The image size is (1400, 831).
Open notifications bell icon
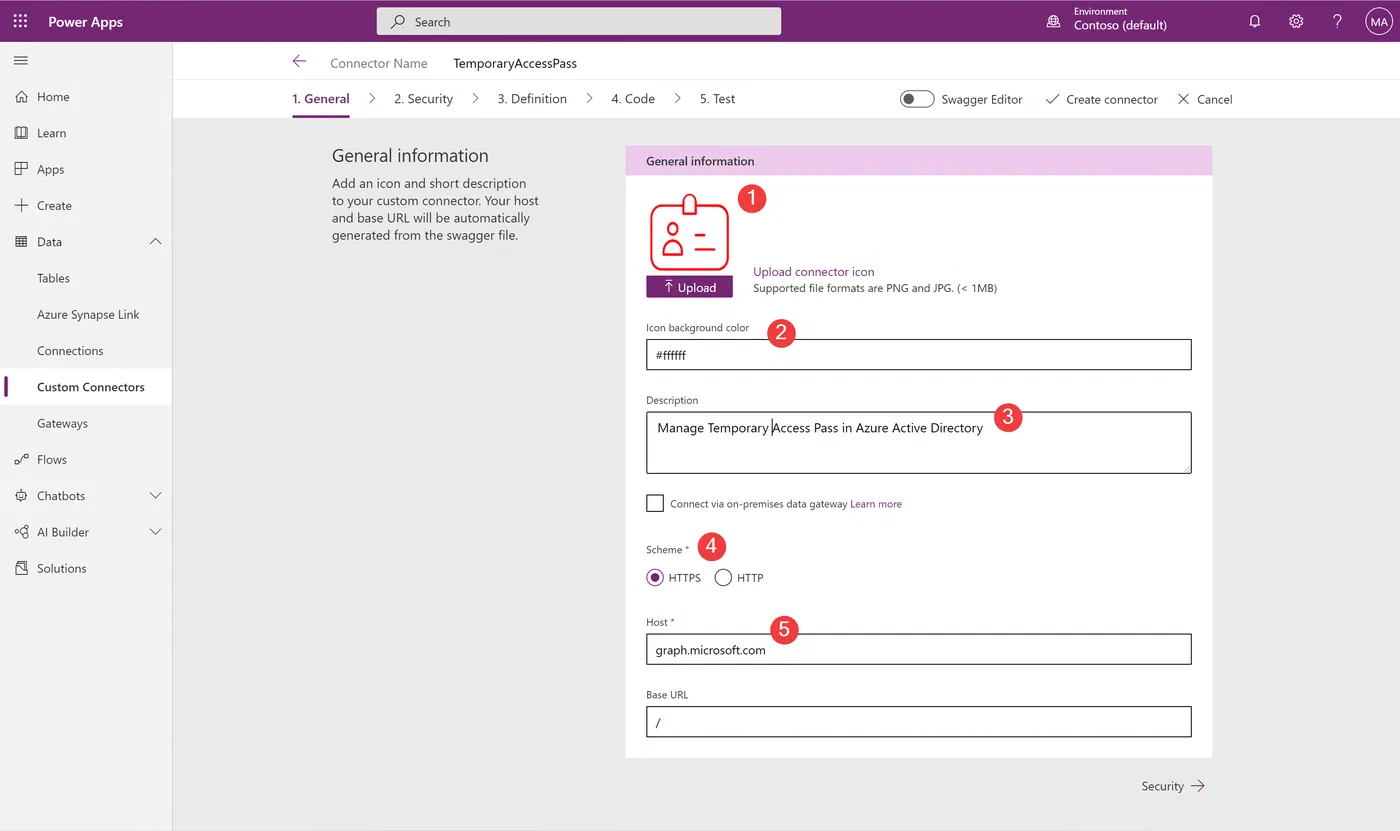pyautogui.click(x=1255, y=21)
